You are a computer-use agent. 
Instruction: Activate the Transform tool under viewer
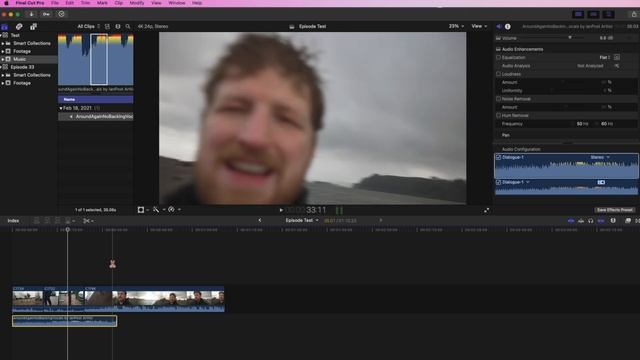click(x=141, y=210)
